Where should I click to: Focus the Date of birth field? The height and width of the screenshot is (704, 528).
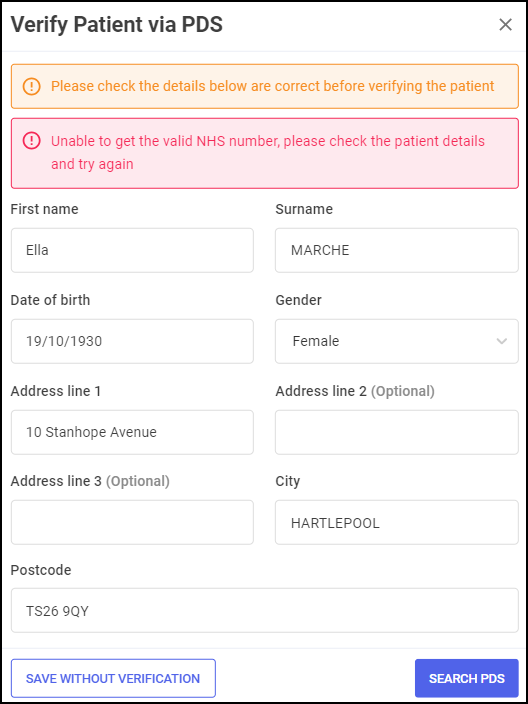coord(132,341)
